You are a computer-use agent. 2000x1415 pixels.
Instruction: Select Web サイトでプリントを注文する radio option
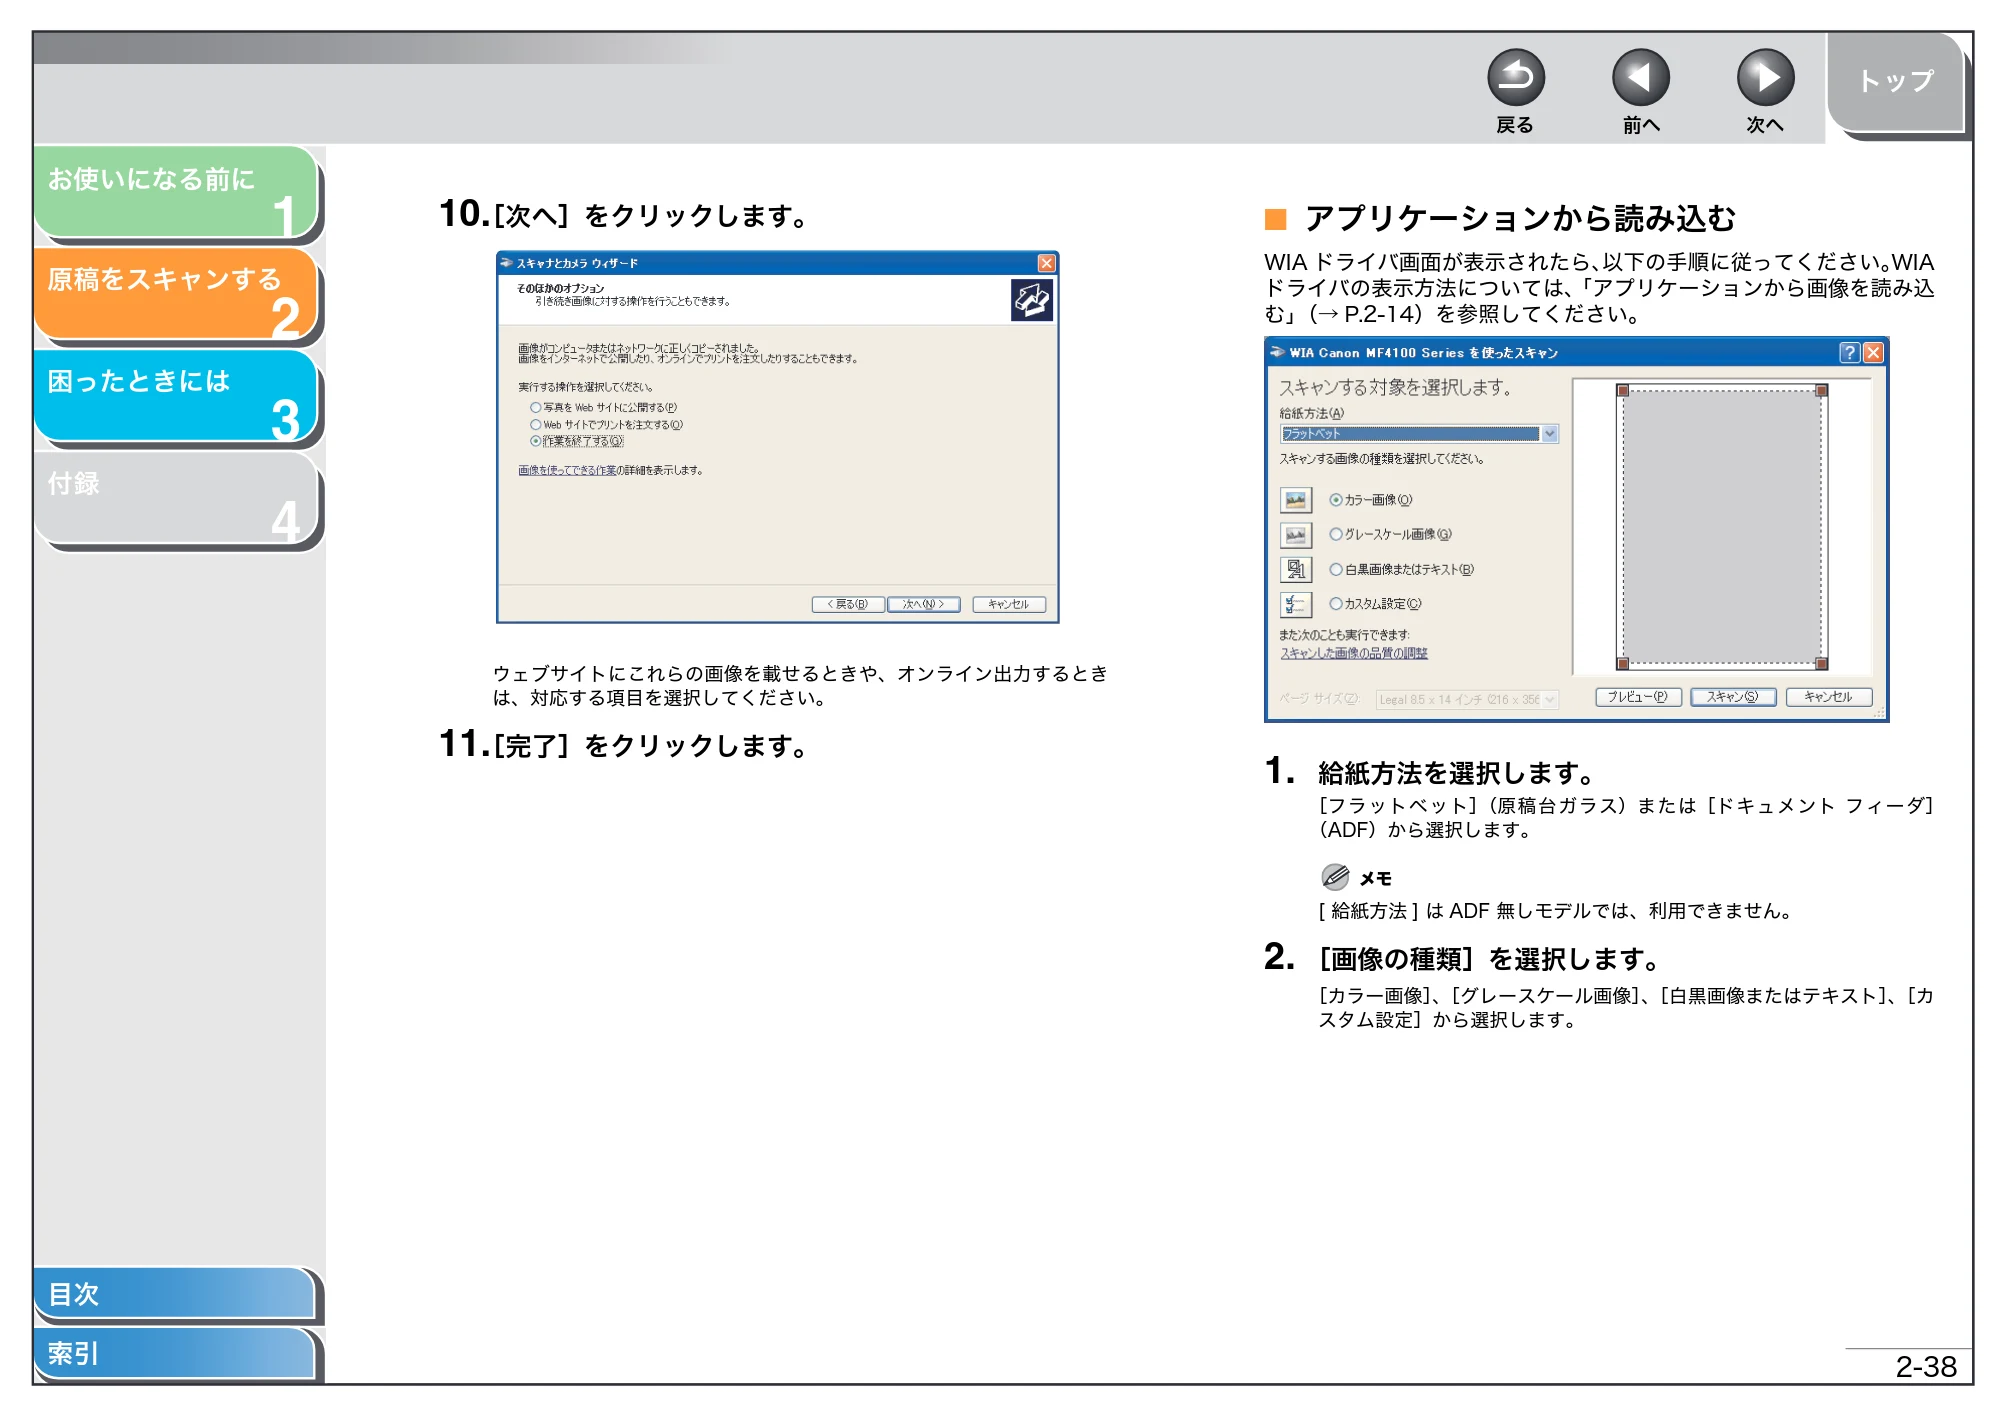[x=536, y=424]
